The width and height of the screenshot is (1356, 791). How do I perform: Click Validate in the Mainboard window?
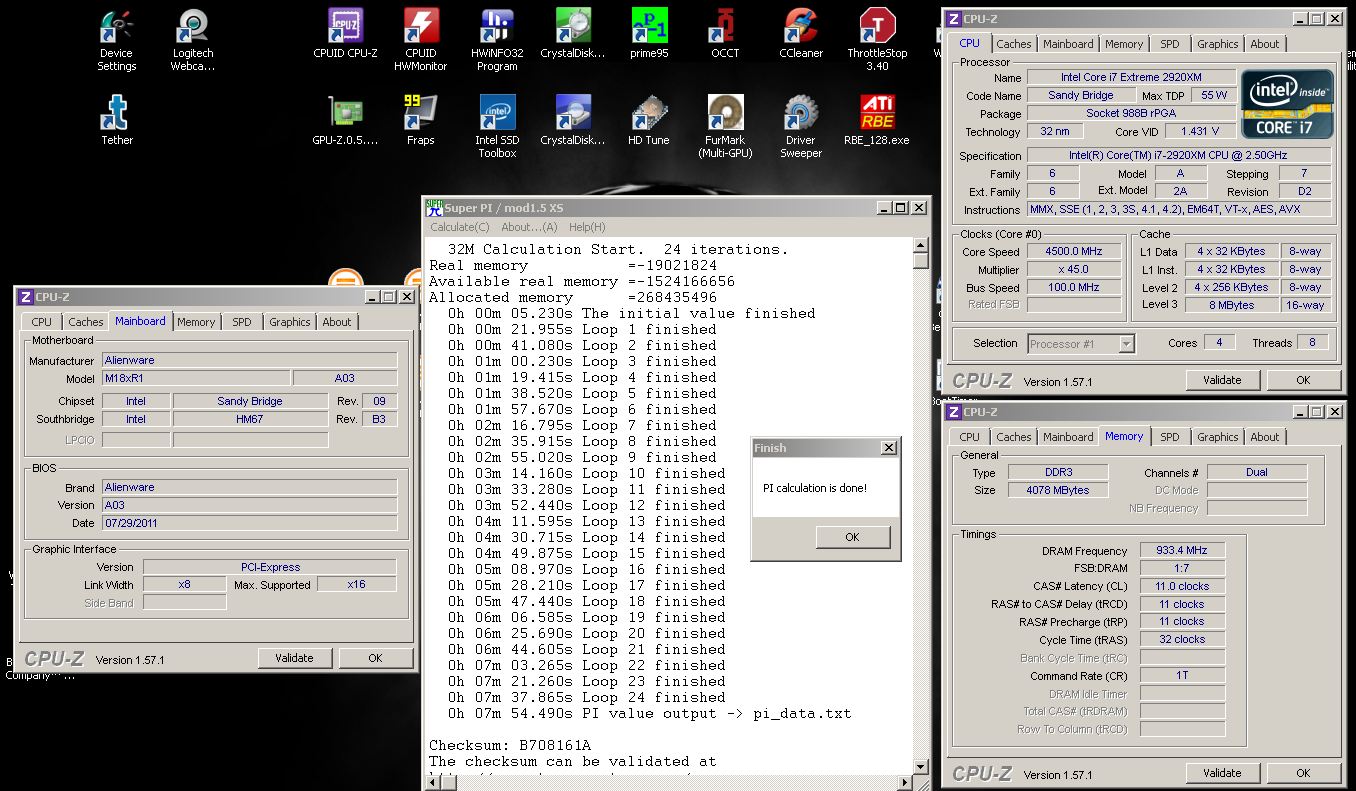(x=294, y=658)
